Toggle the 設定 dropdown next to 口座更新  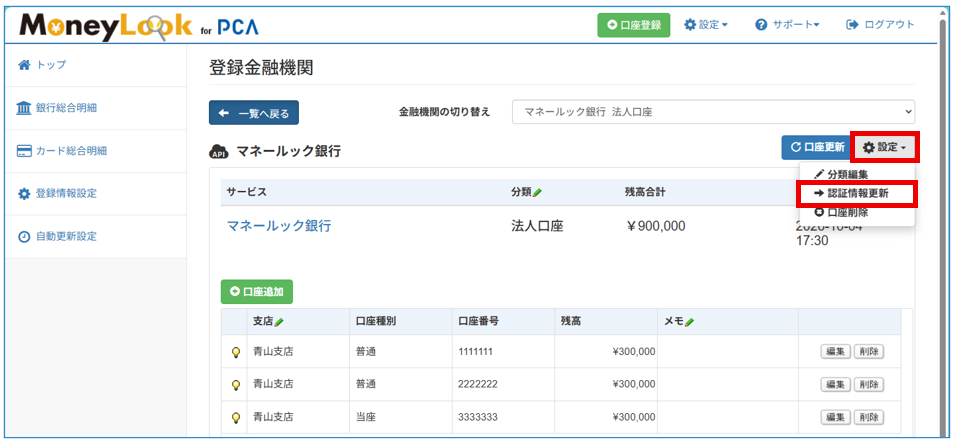pos(884,147)
